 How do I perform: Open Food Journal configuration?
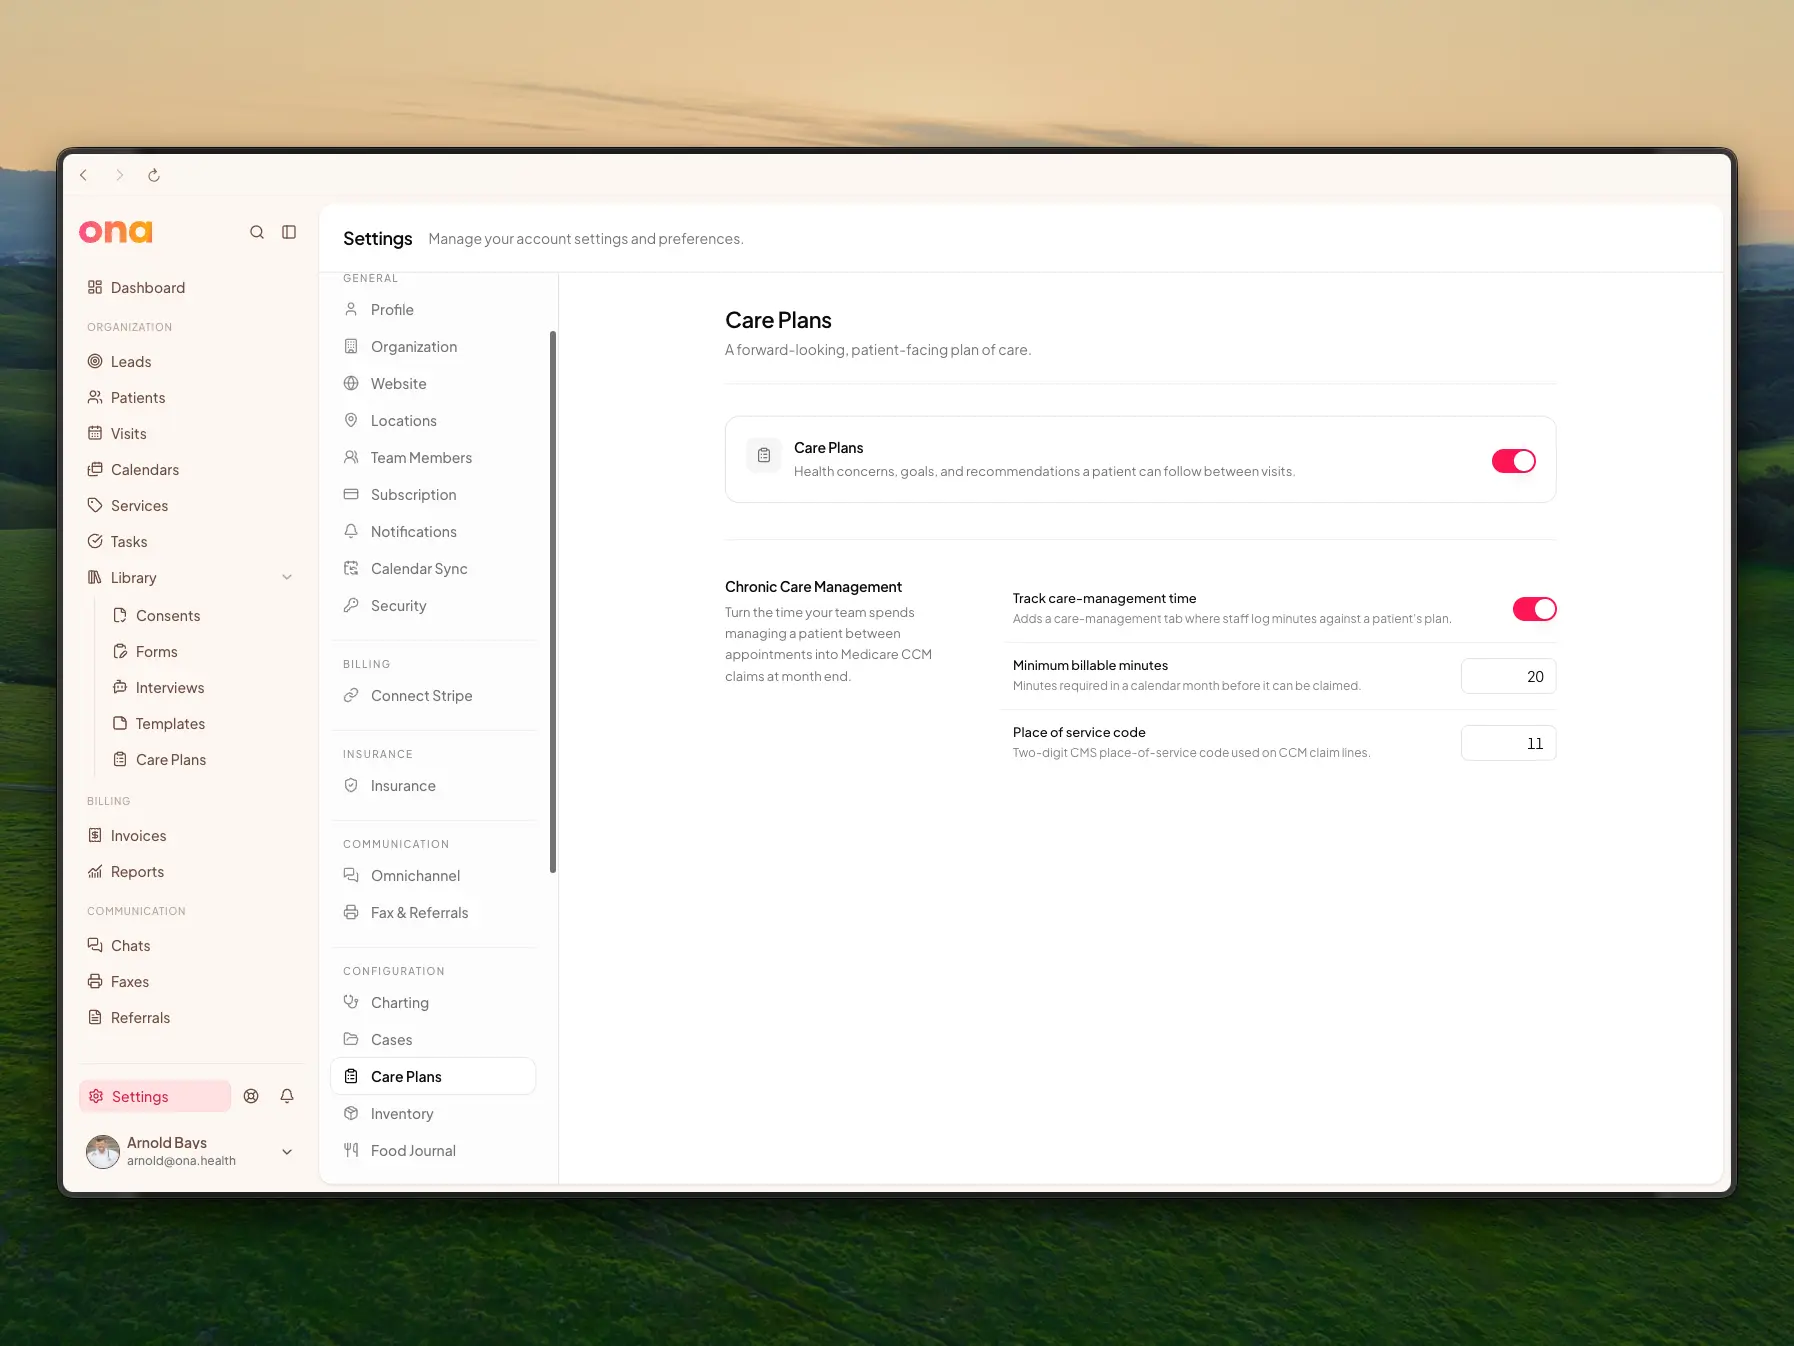tap(433, 1151)
